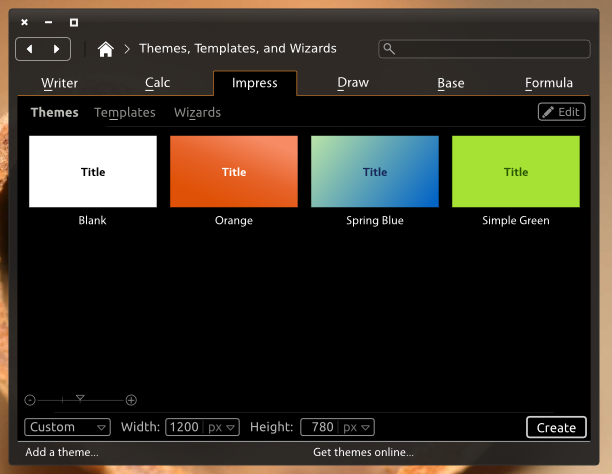Select the Simple Green theme thumbnail
Viewport: 612px width, 474px height.
point(516,171)
